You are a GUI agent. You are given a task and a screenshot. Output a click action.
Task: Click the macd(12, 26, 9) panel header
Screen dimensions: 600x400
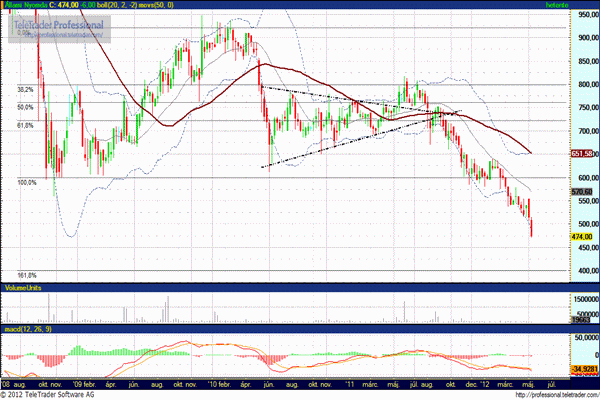click(x=28, y=329)
